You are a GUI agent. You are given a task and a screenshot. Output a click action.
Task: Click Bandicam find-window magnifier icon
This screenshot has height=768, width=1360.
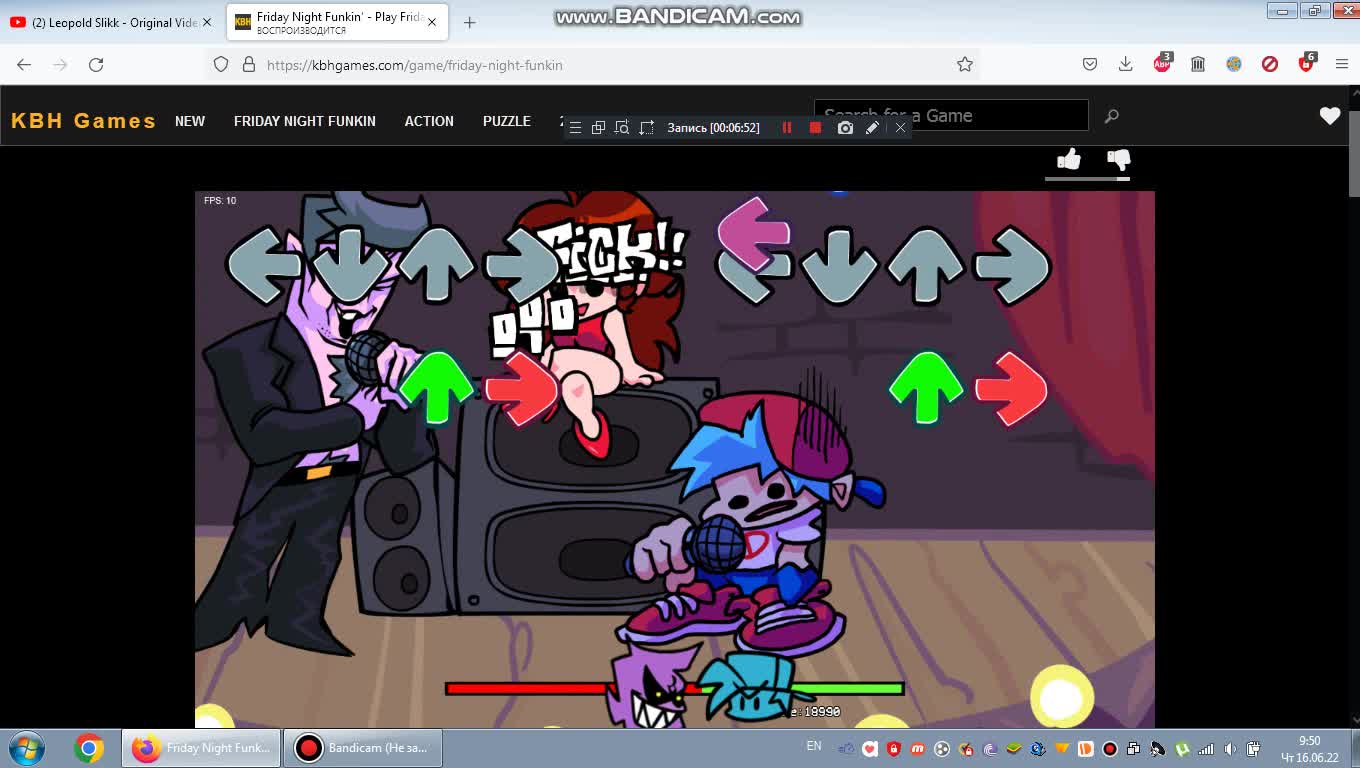coord(622,128)
